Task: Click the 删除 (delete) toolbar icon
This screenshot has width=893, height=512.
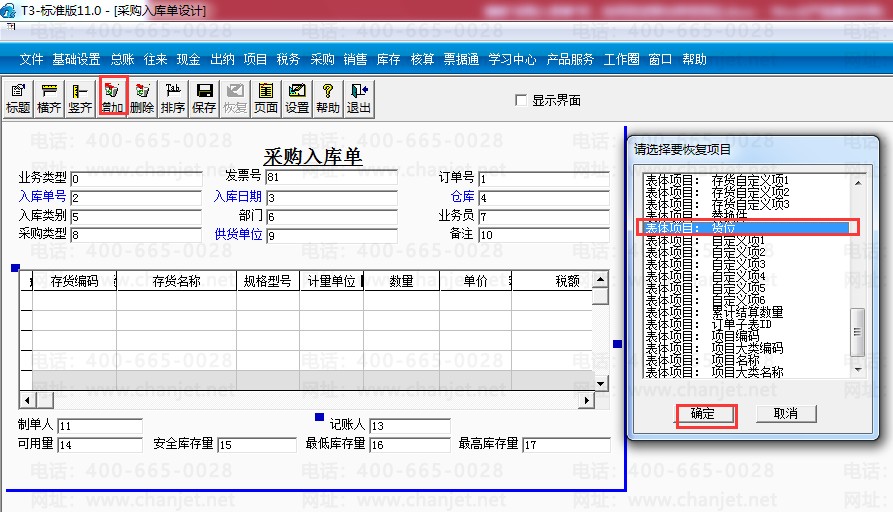Action: (142, 98)
